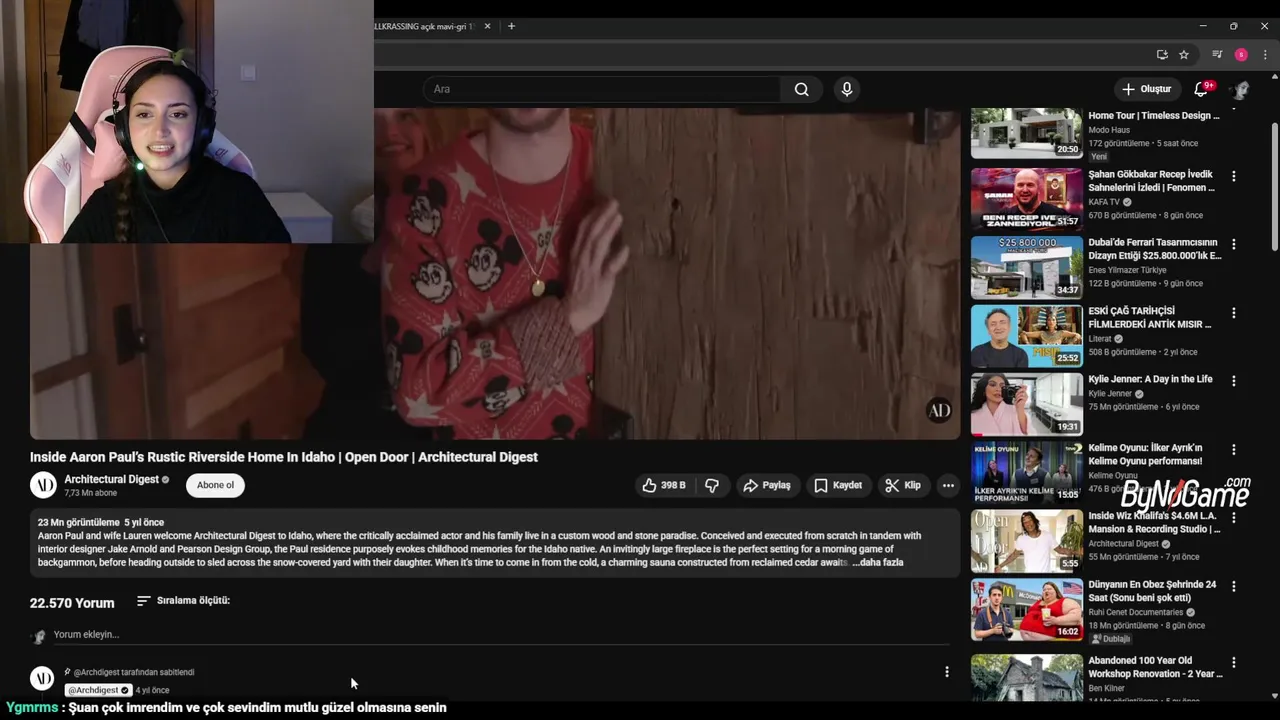Click @Archdigest commenter badge
This screenshot has width=1280, height=720.
point(99,690)
